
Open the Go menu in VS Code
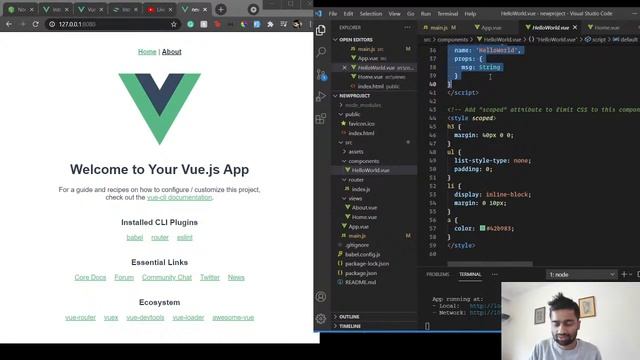point(411,13)
